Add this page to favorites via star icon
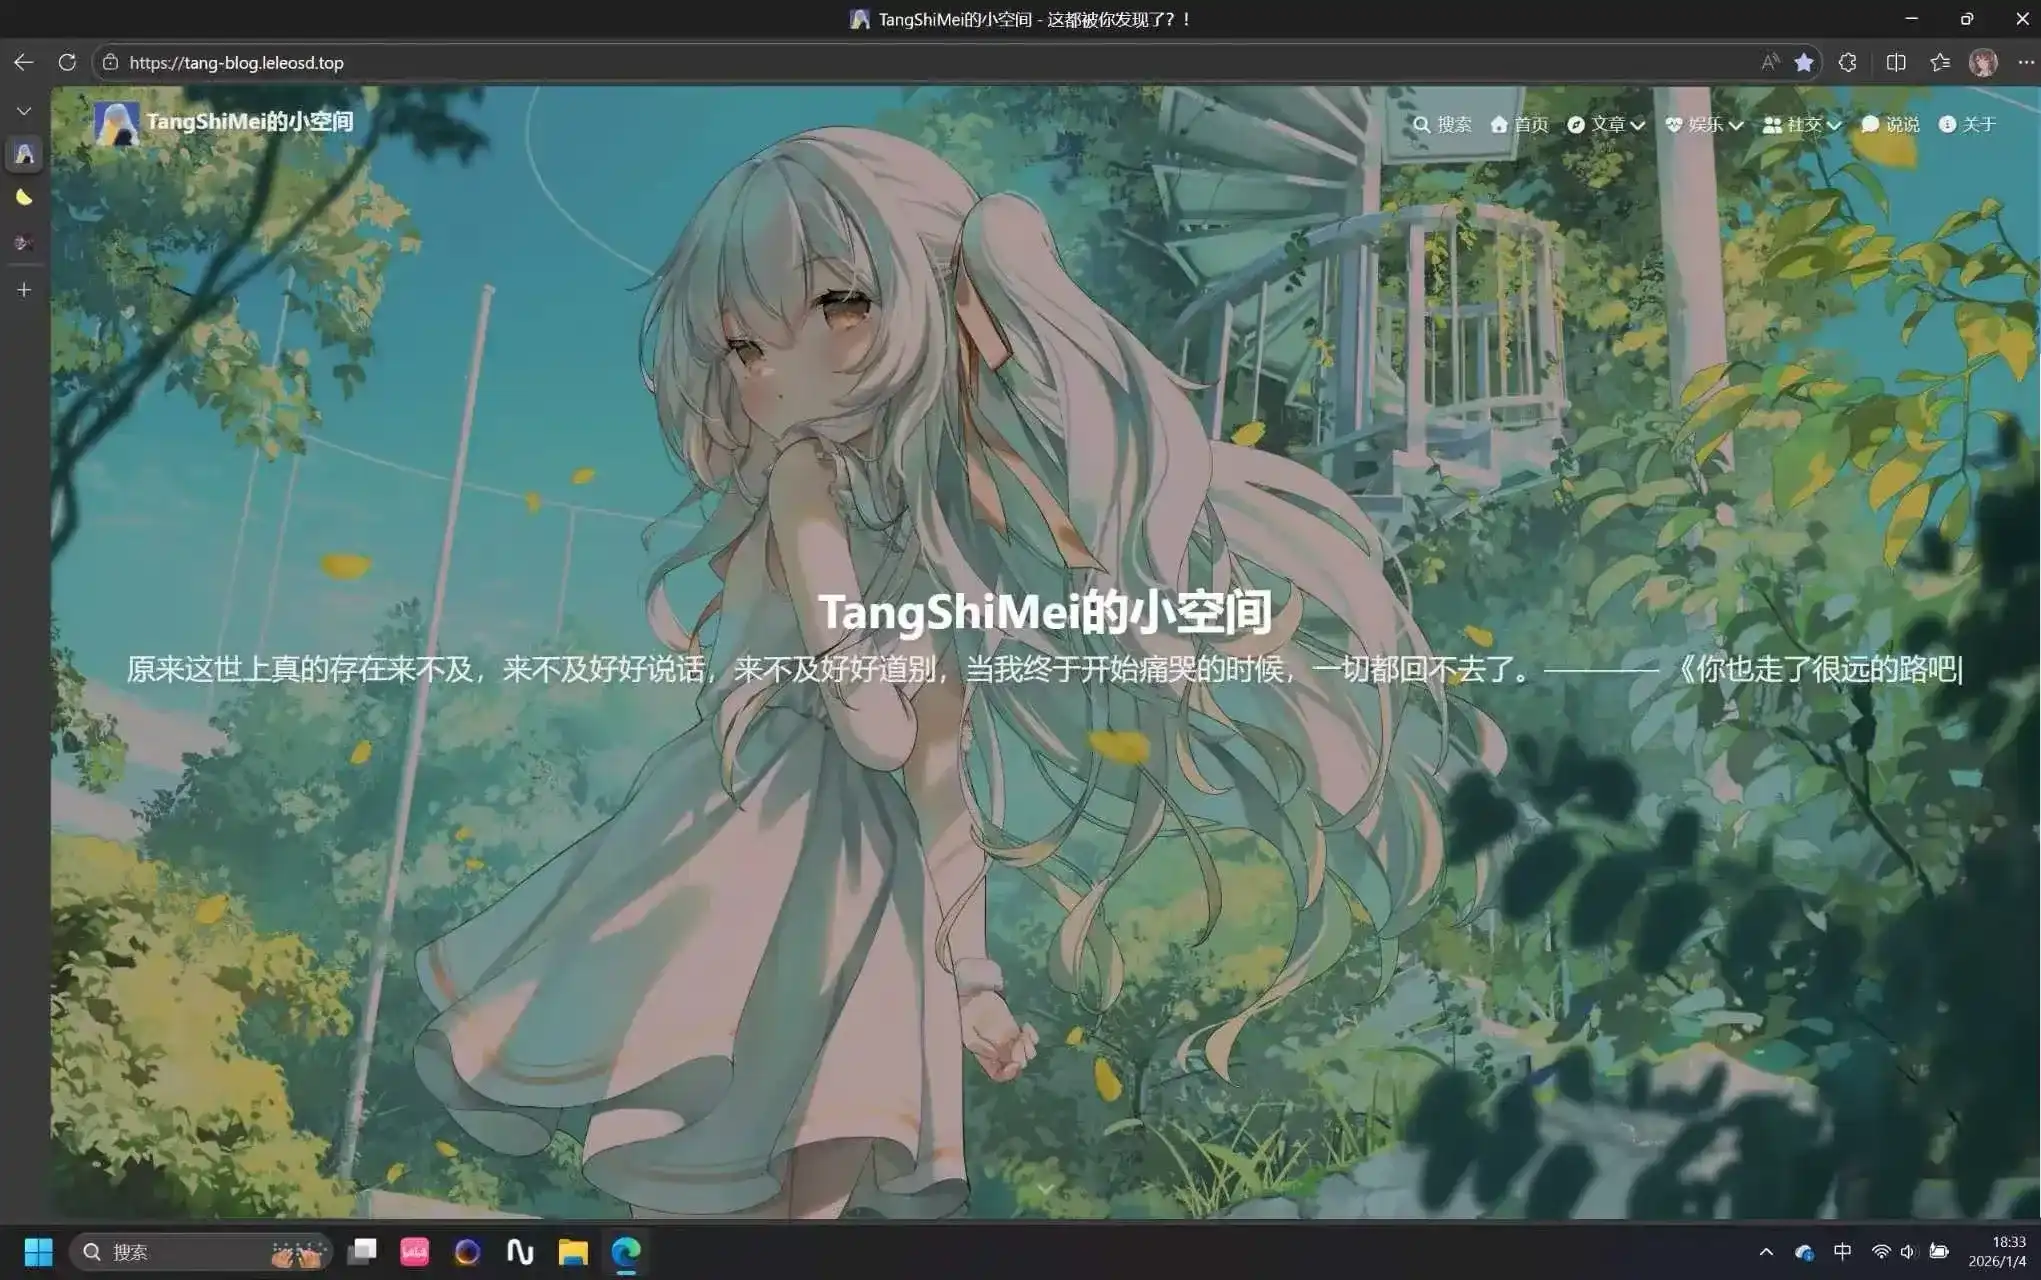2041x1280 pixels. [x=1804, y=62]
